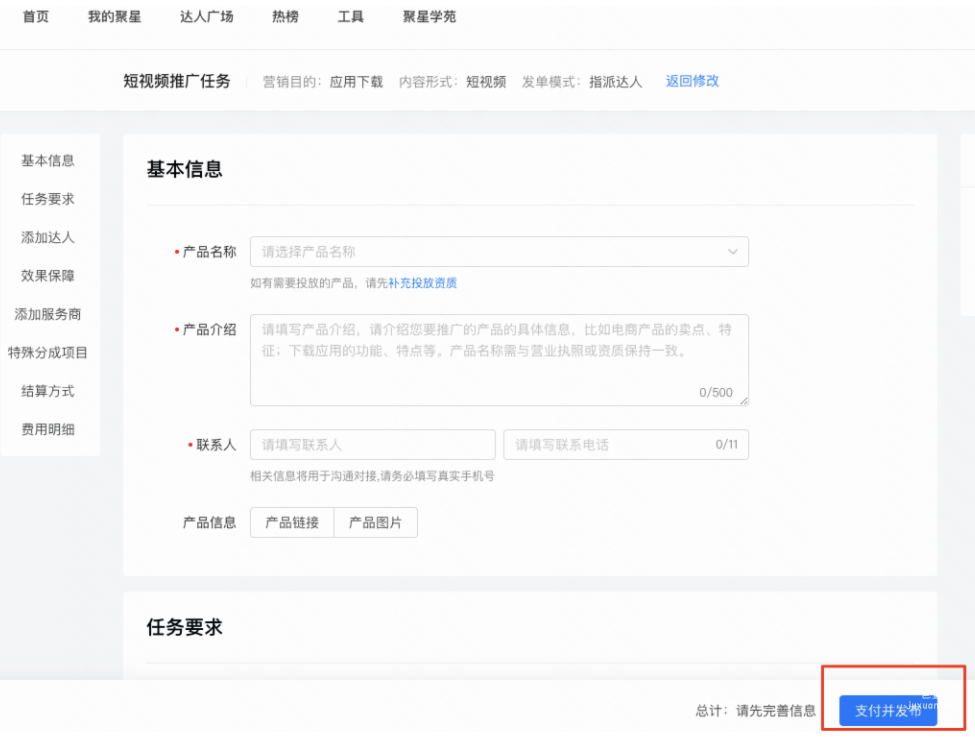Navigate to 我的聚星 in top menu
This screenshot has height=737, width=975.
click(114, 17)
